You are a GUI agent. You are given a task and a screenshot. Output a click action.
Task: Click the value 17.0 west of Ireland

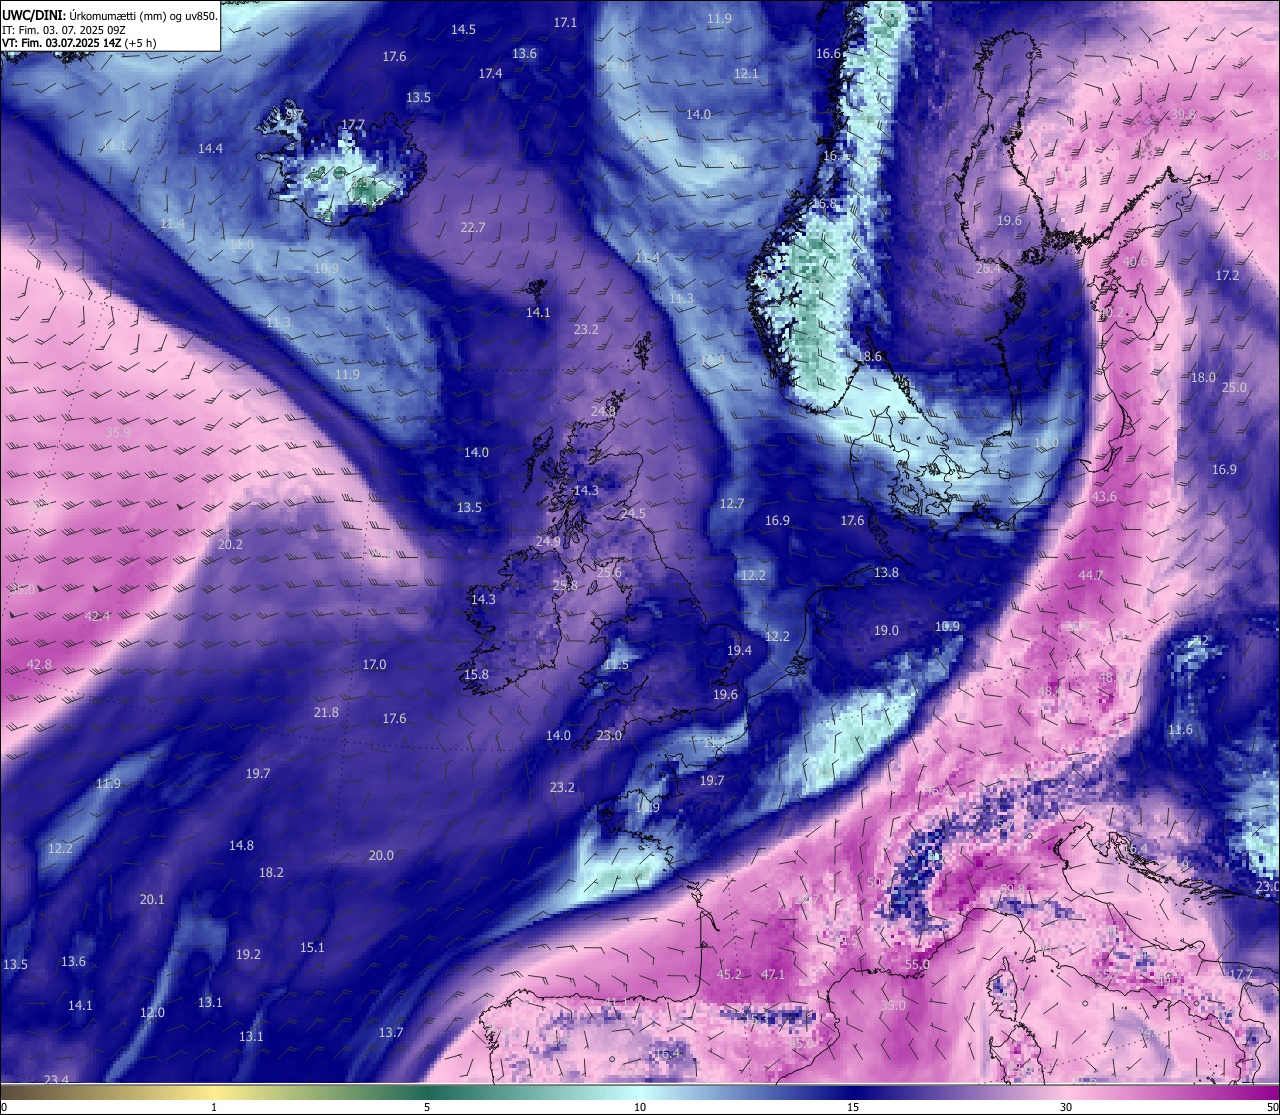[x=374, y=664]
